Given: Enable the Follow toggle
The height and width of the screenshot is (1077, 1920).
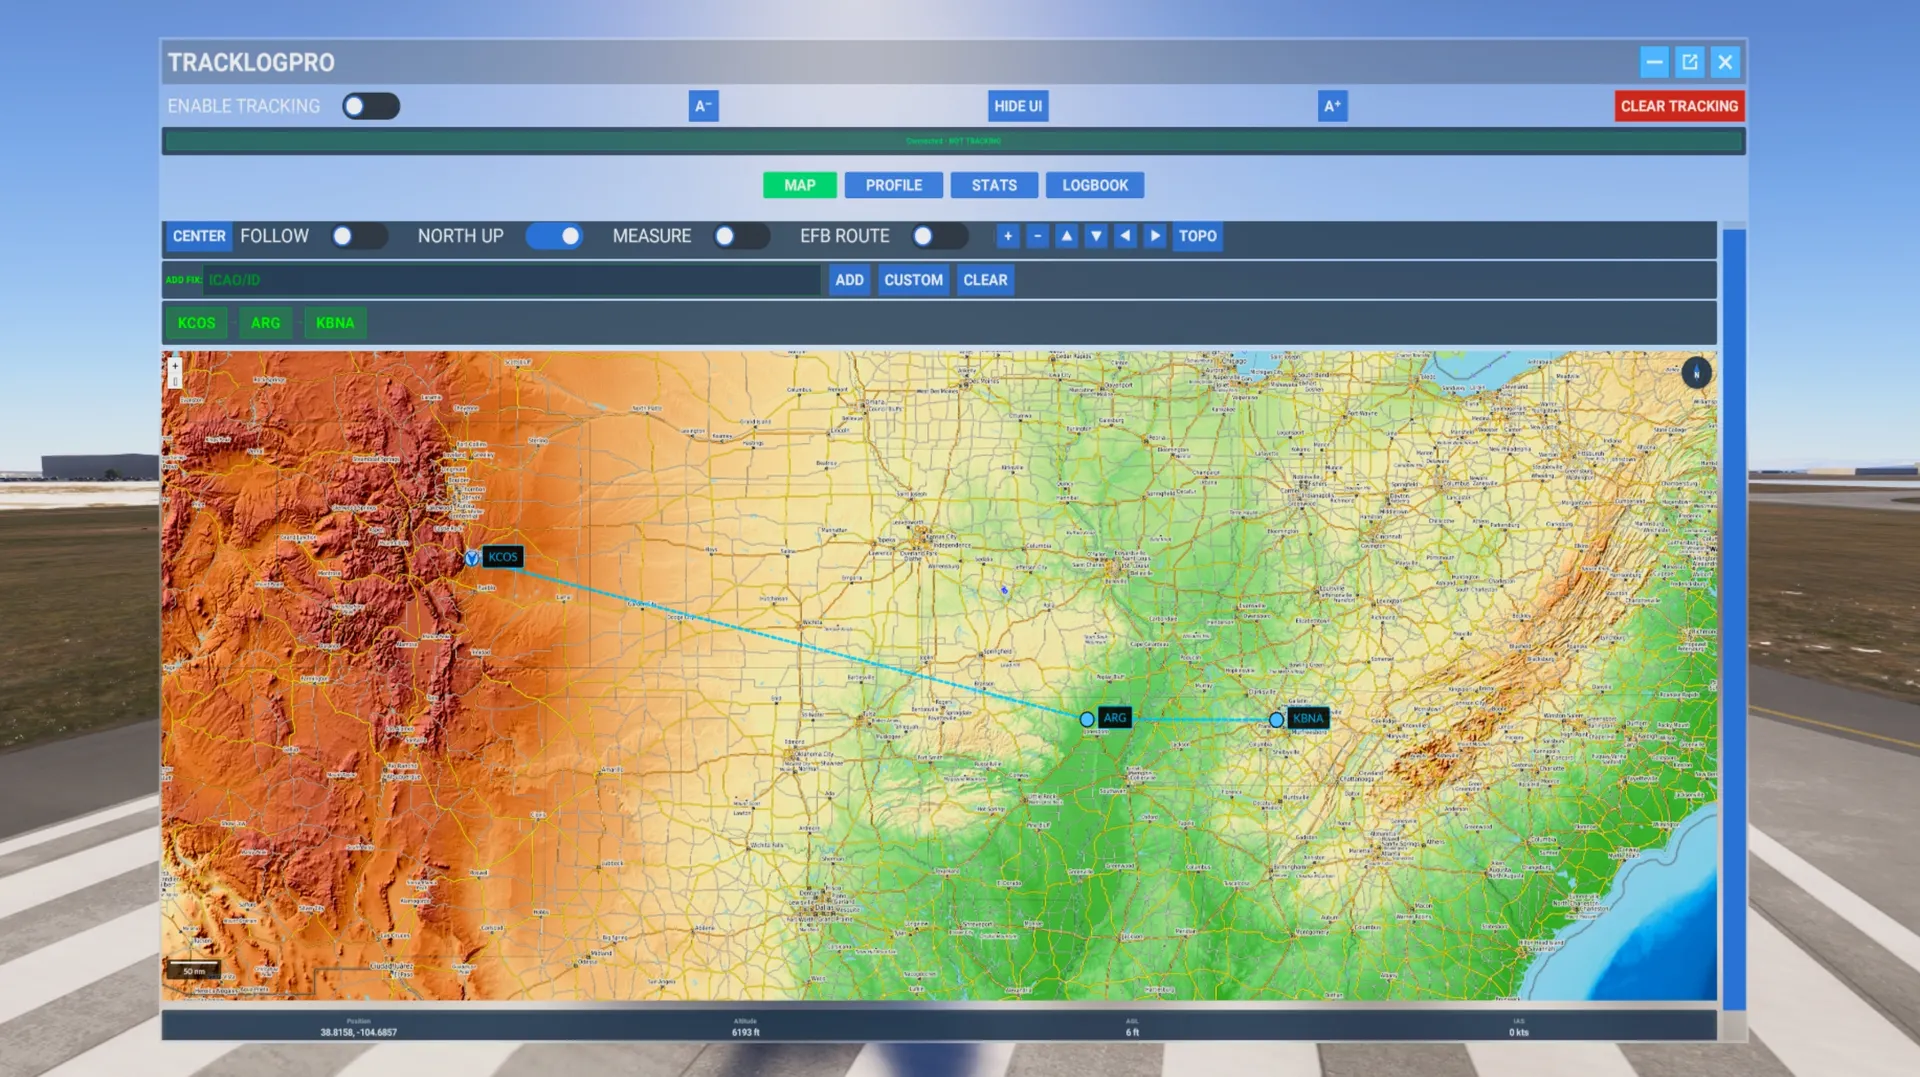Looking at the screenshot, I should pos(358,236).
